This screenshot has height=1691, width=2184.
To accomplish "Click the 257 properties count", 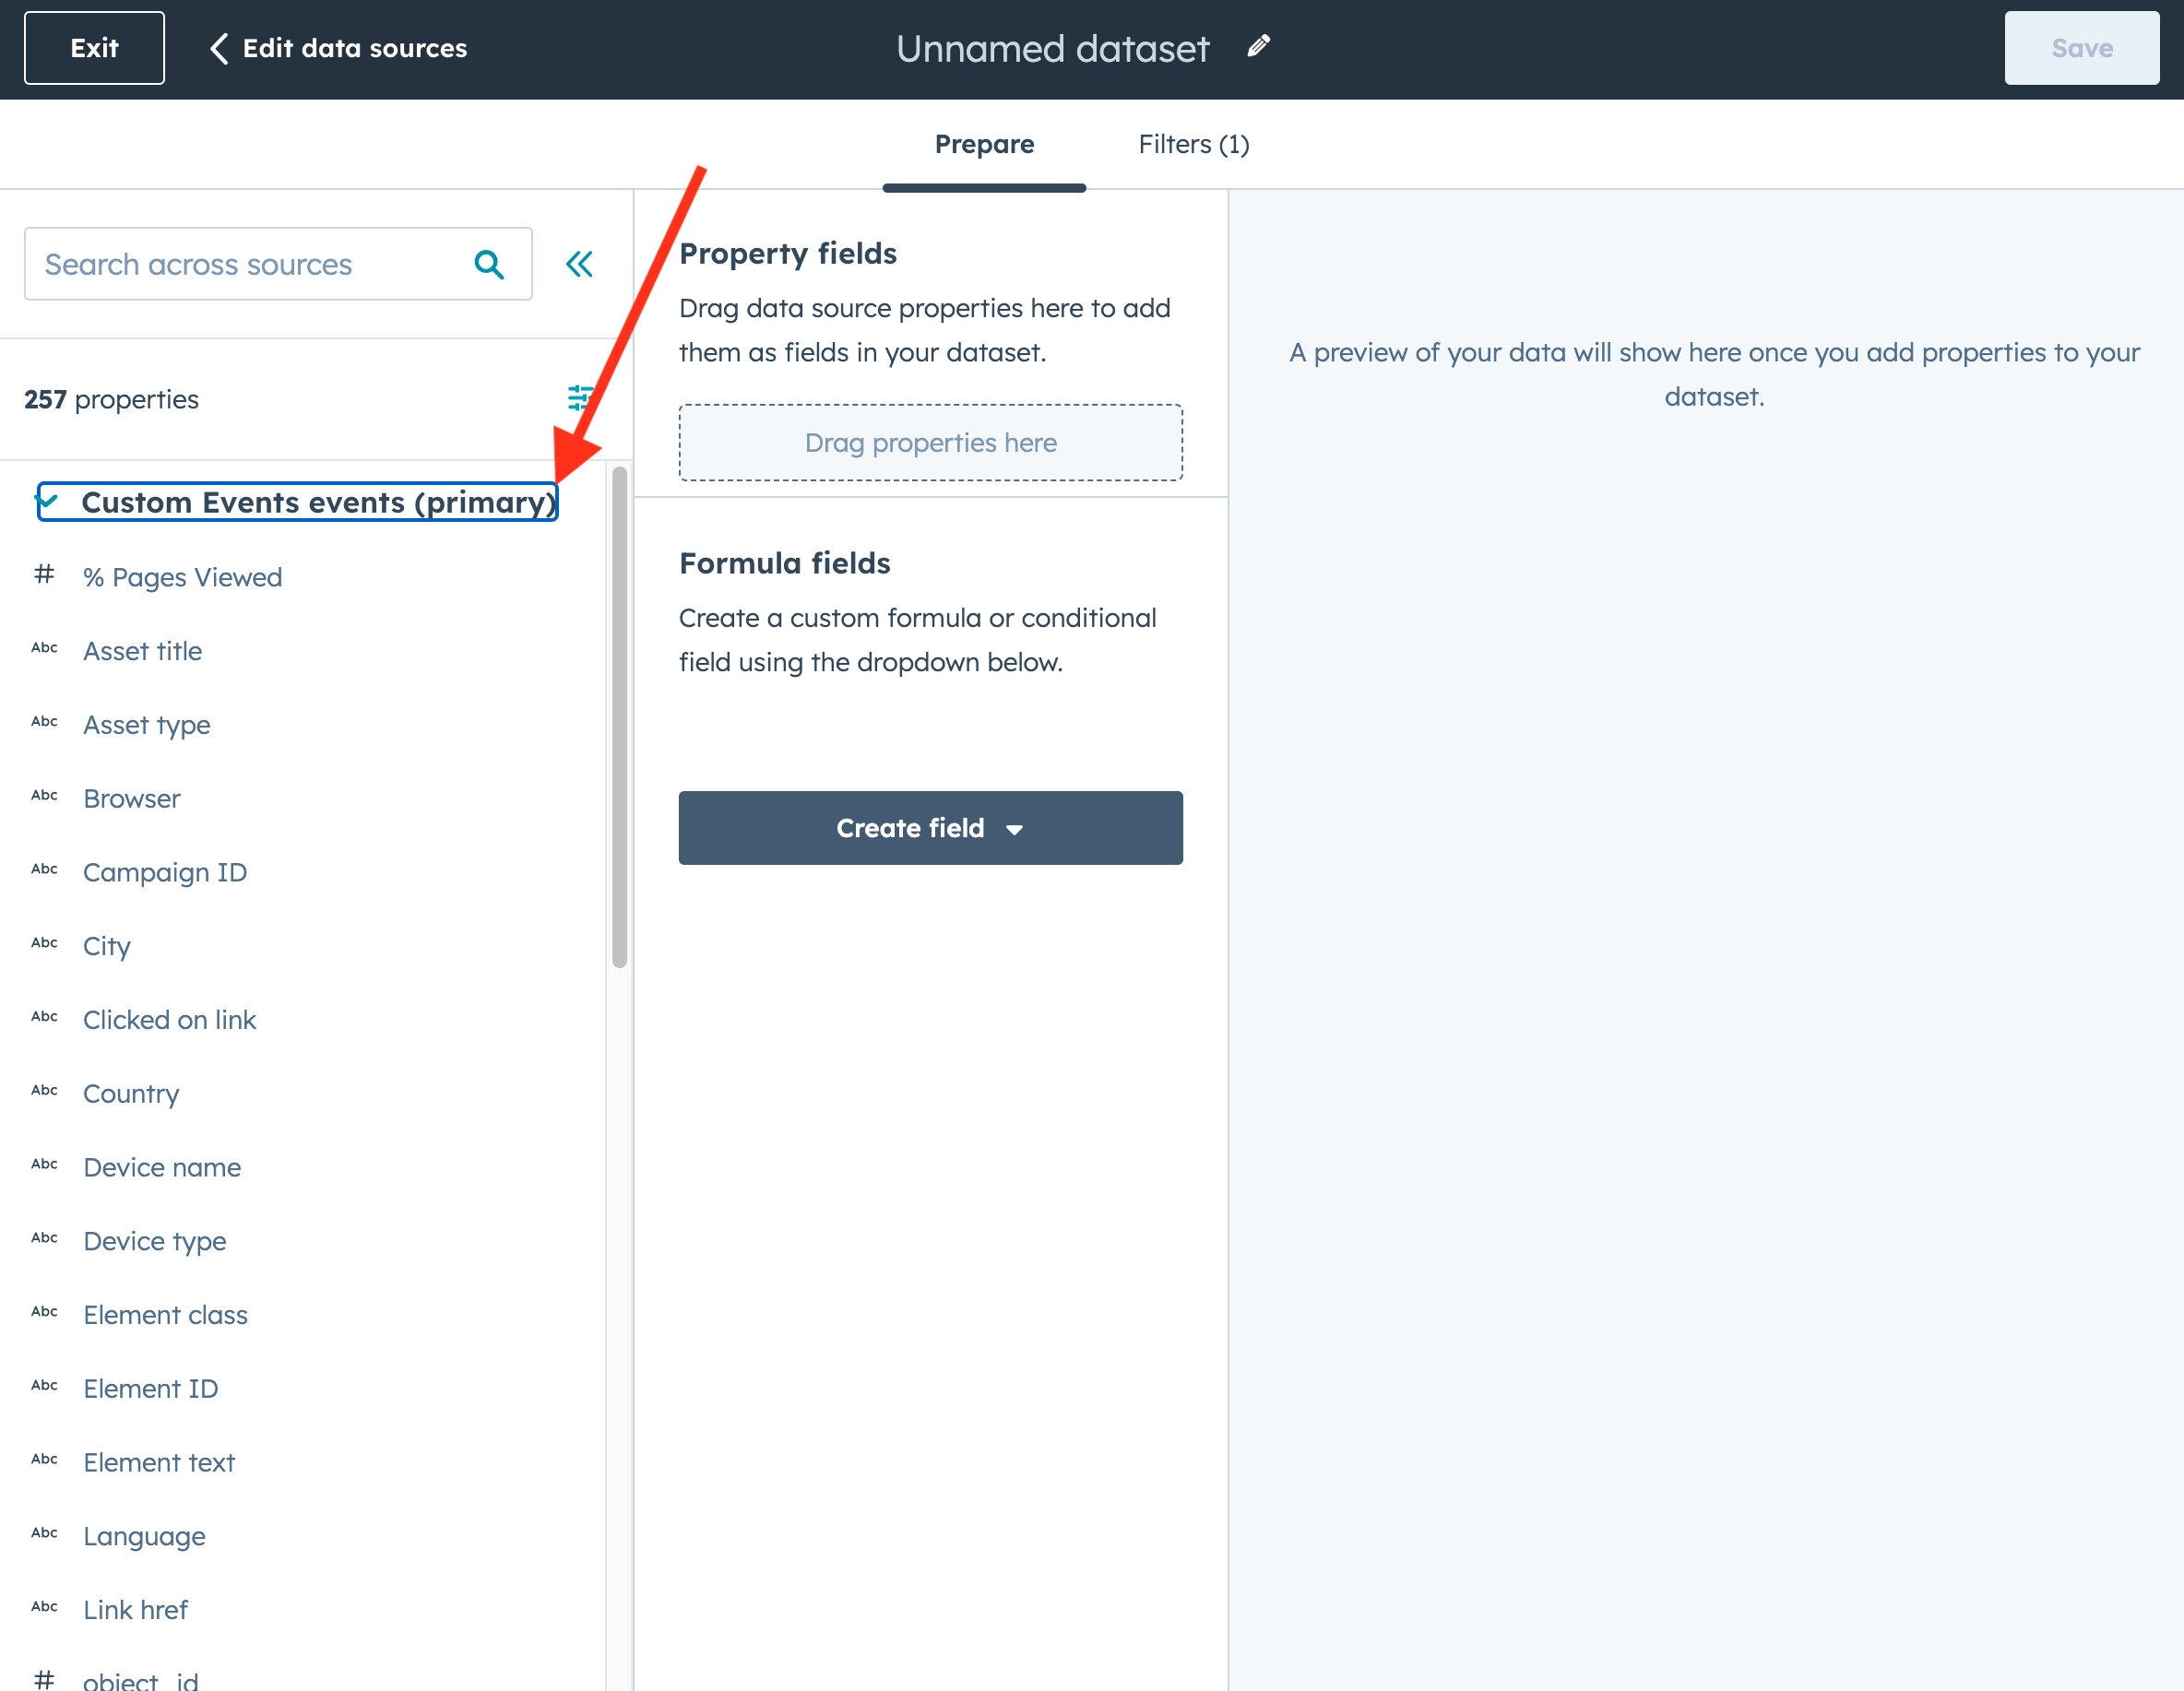I will tap(111, 399).
